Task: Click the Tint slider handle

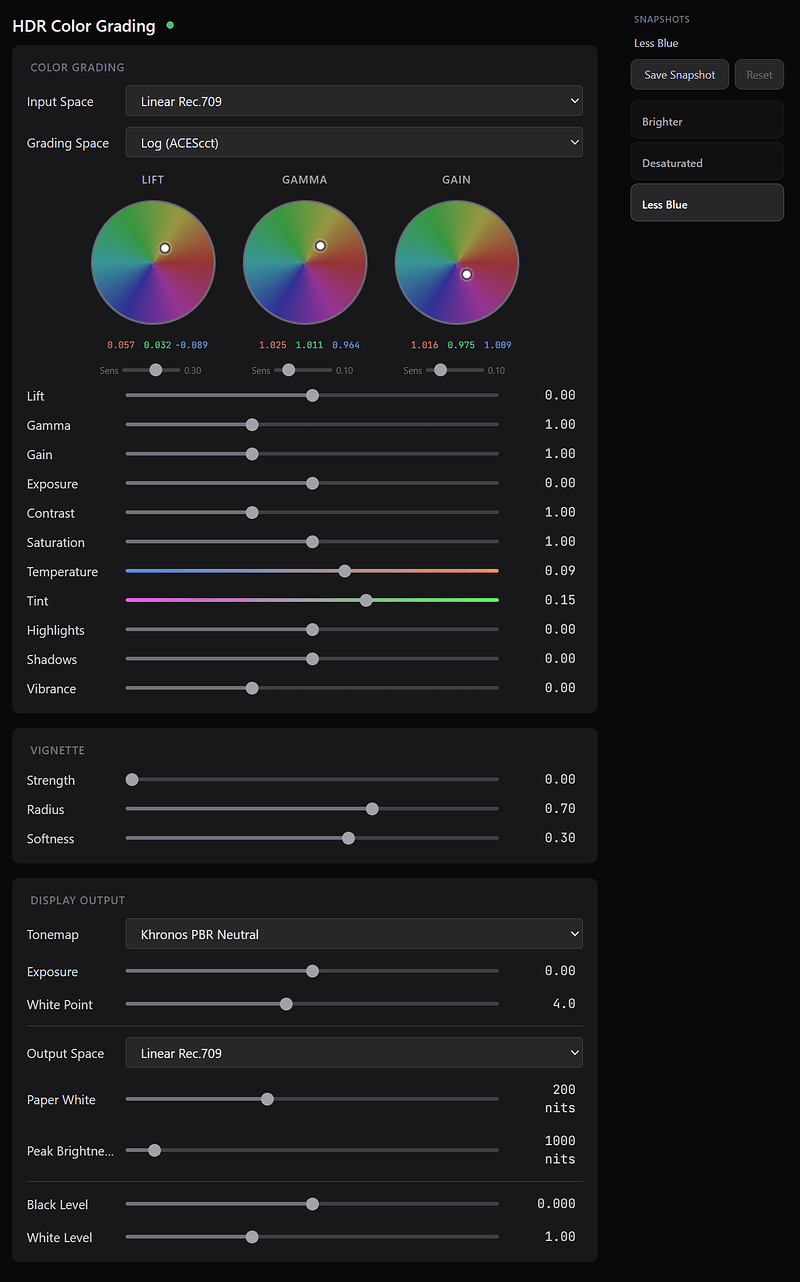Action: tap(366, 600)
